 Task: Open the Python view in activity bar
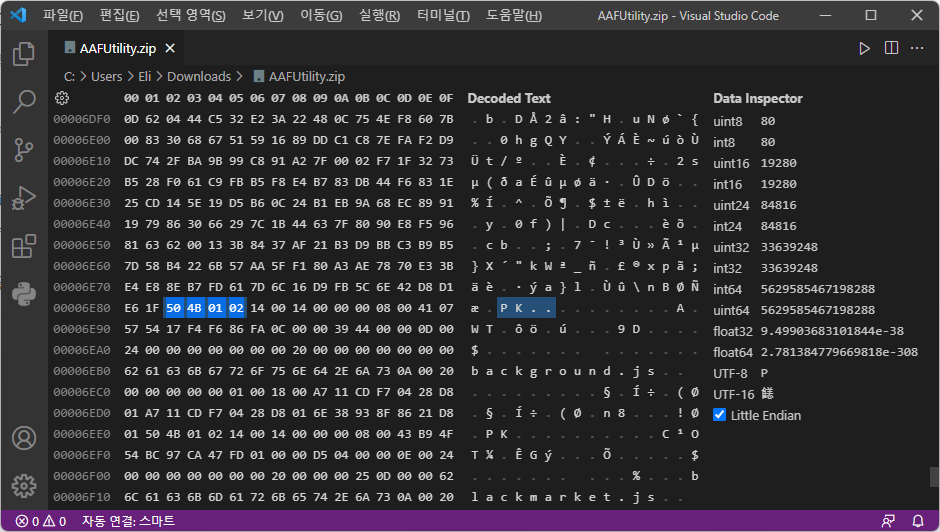coord(24,294)
